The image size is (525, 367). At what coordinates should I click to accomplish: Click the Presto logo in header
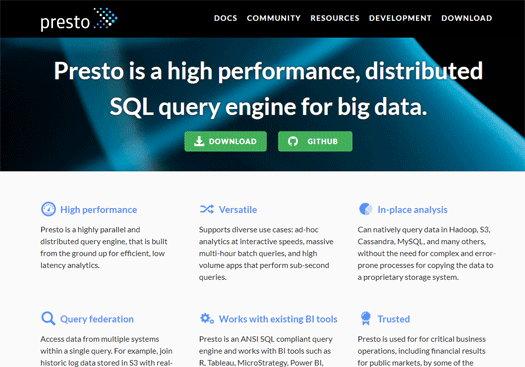(79, 19)
